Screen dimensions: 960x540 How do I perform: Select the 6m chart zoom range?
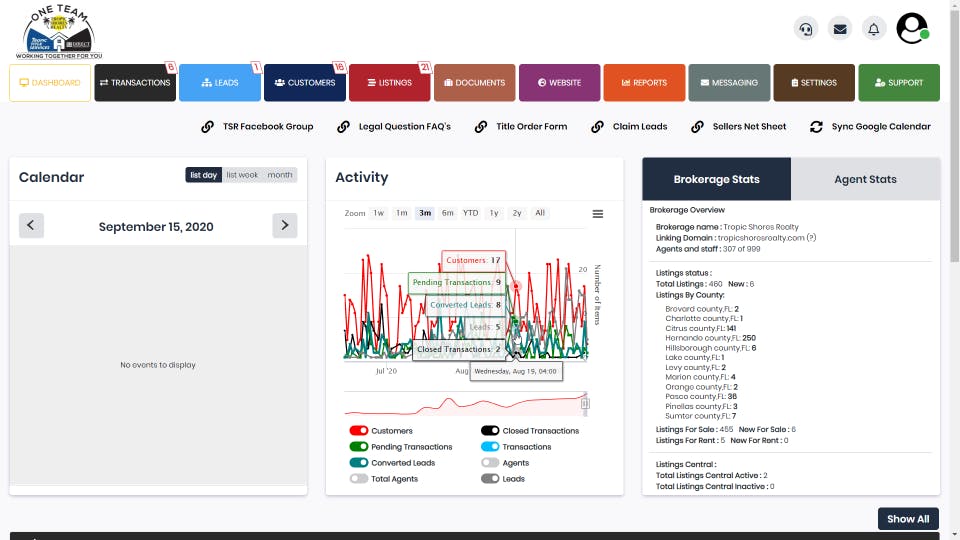(448, 213)
